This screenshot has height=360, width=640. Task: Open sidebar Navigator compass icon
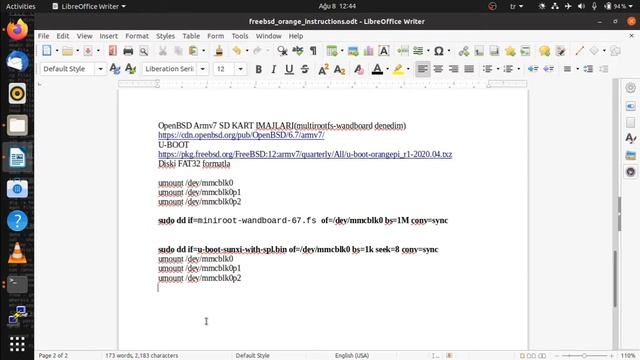pos(630,172)
